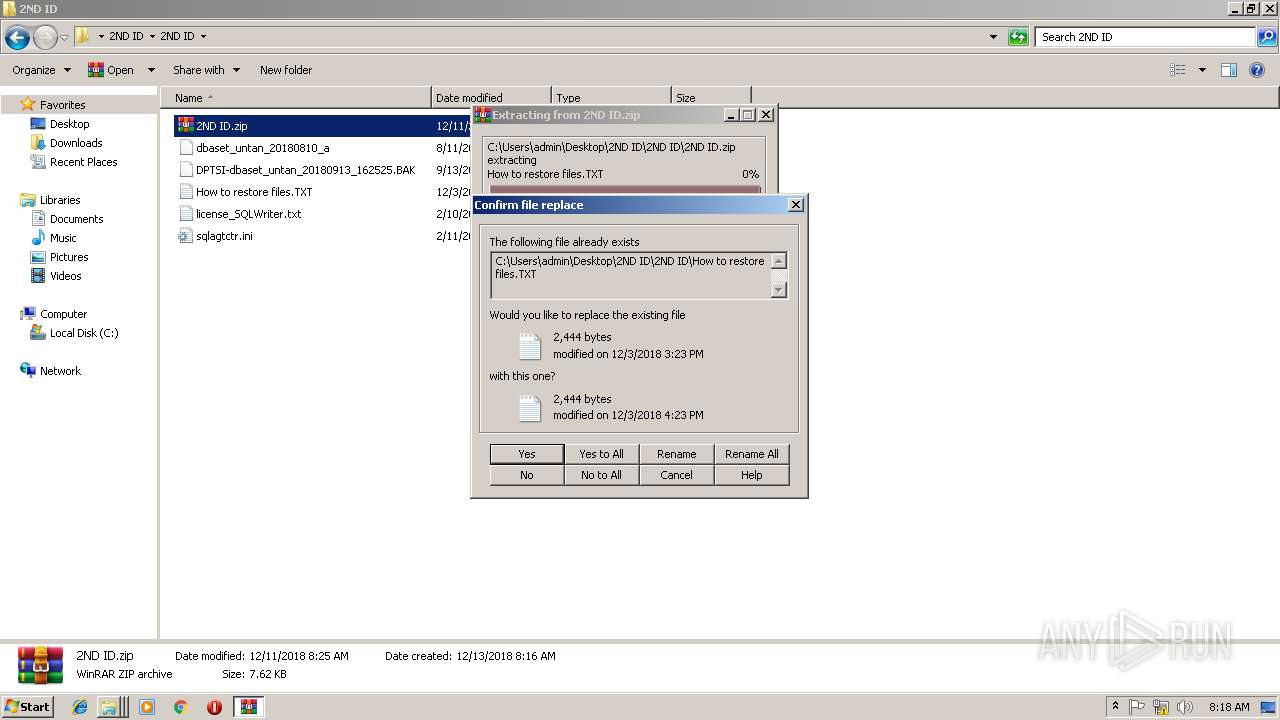Click the change view icon
1280x720 pixels.
1178,70
